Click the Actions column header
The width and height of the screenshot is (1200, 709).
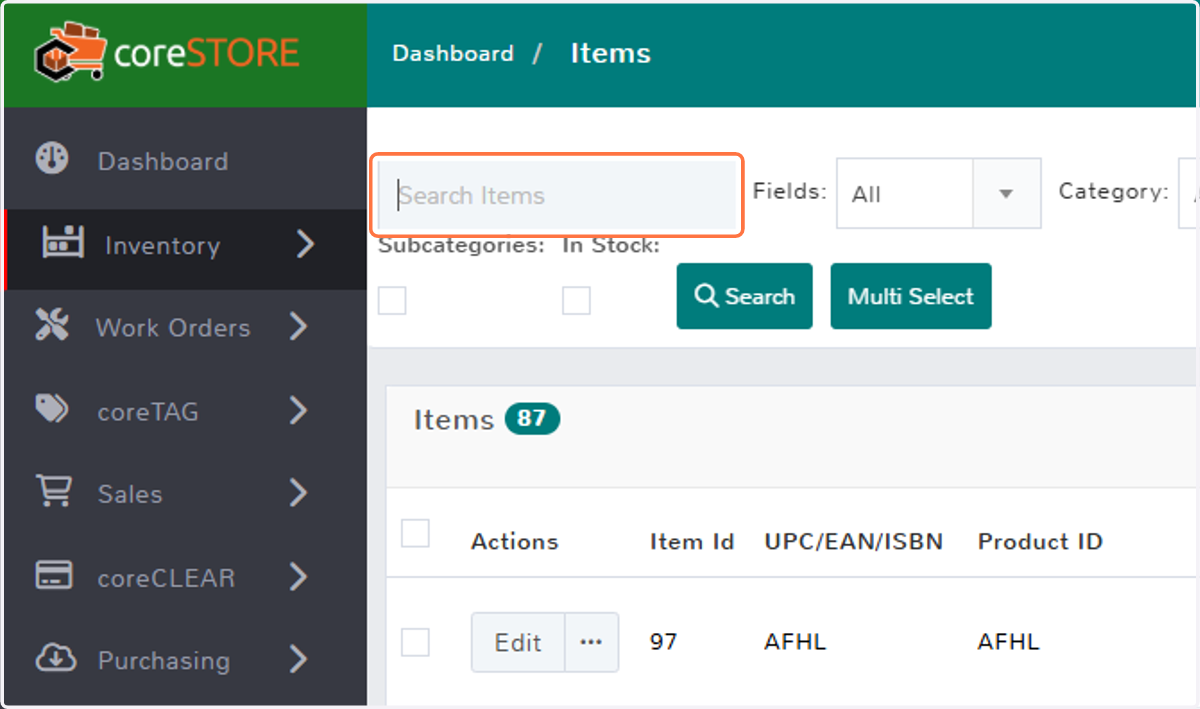click(515, 542)
